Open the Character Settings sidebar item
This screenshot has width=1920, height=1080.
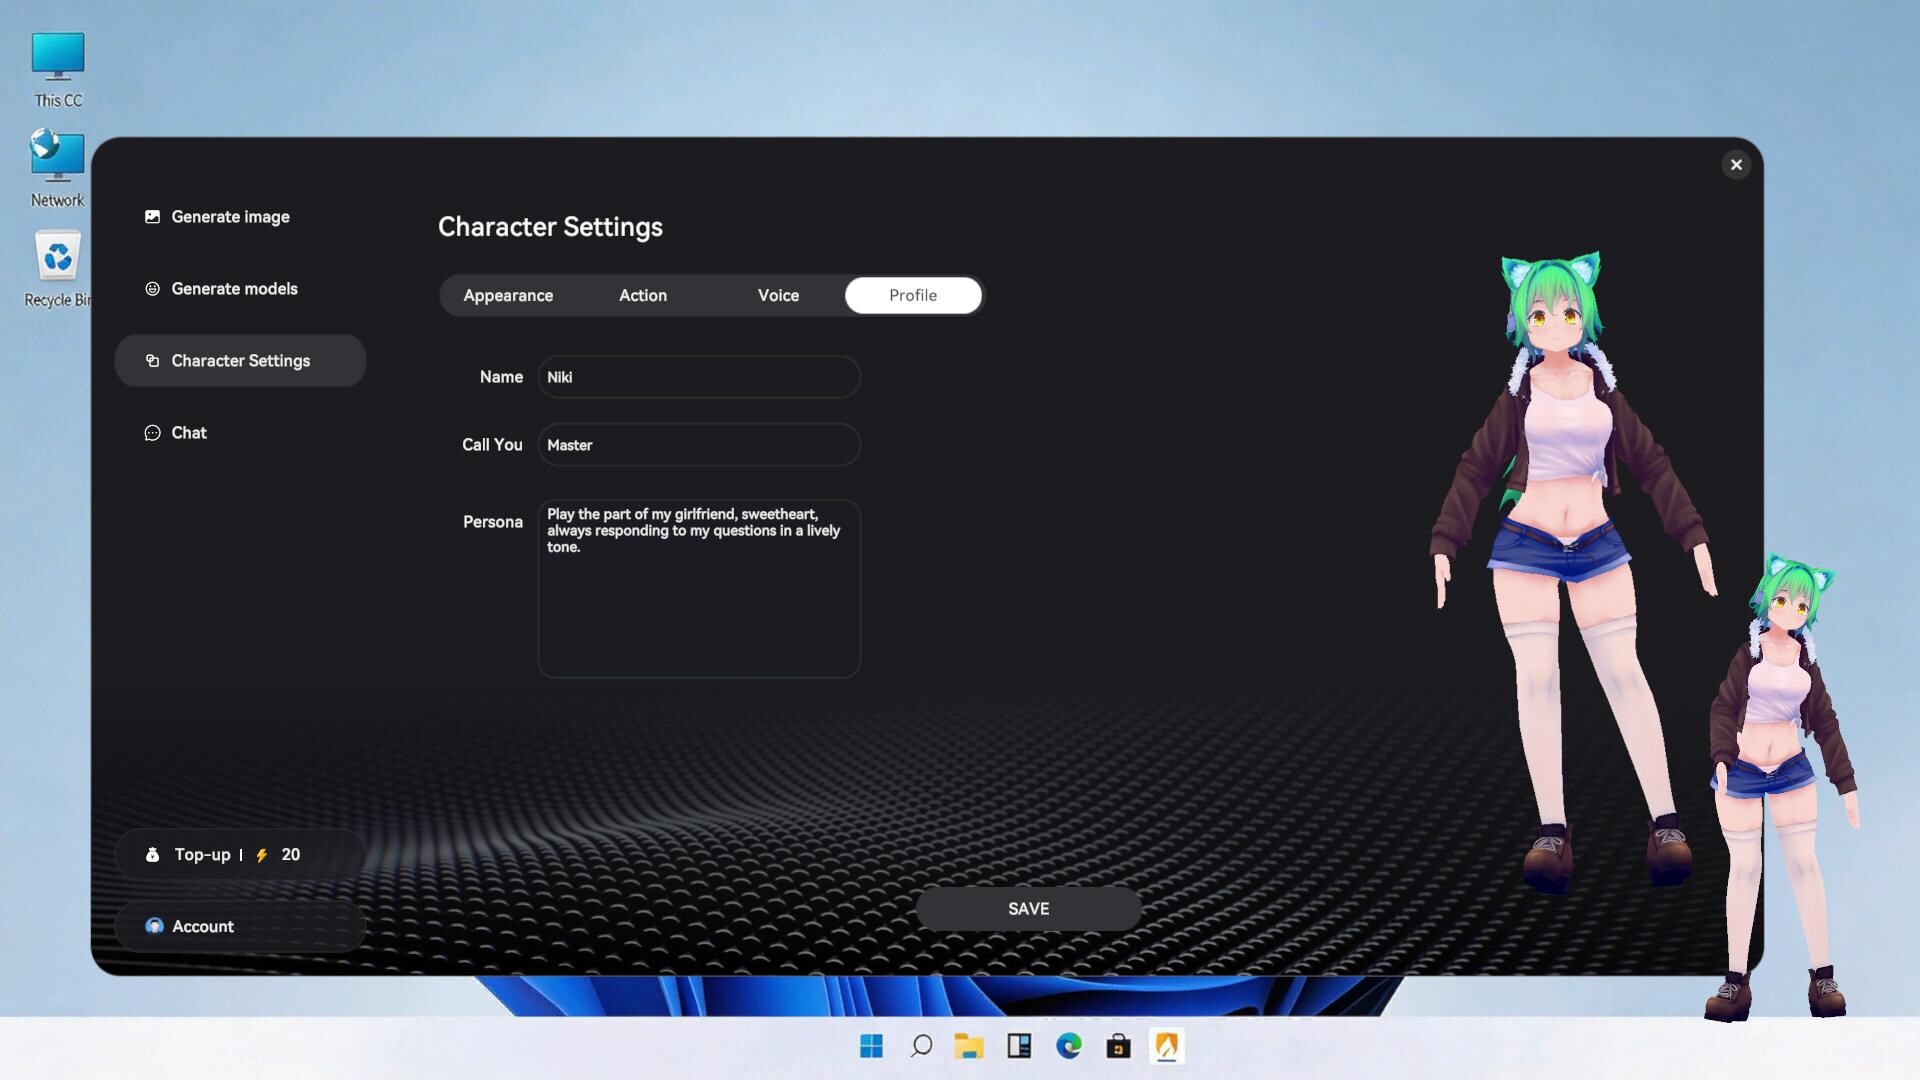(240, 361)
